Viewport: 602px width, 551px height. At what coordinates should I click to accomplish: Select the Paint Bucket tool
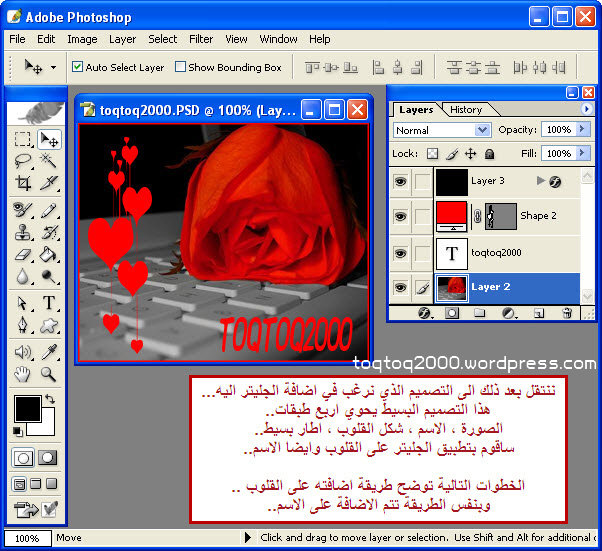point(48,255)
